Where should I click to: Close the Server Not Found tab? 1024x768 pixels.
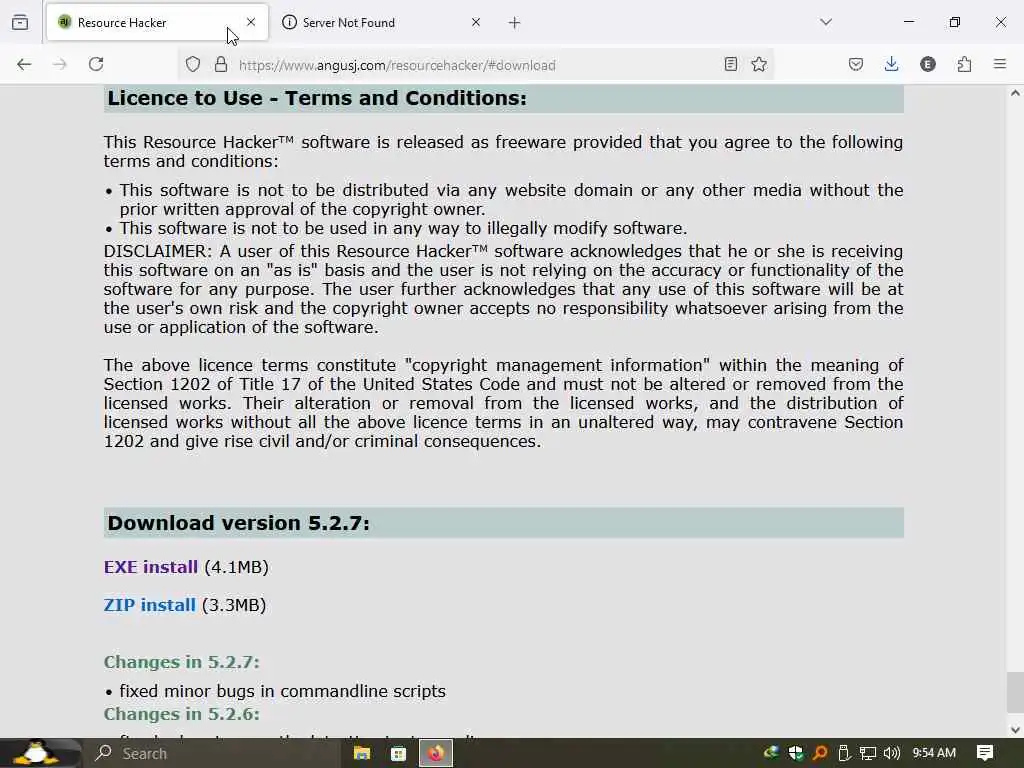(476, 22)
